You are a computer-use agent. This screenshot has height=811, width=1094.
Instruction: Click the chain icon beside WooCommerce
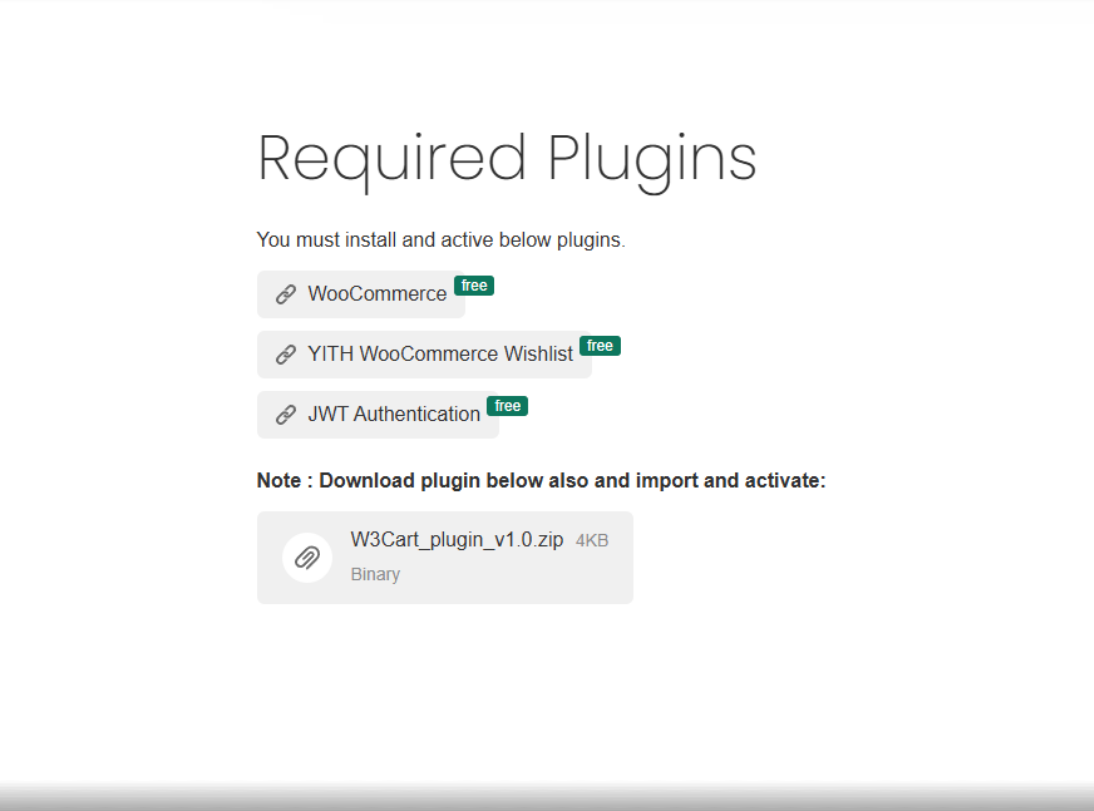click(x=286, y=295)
